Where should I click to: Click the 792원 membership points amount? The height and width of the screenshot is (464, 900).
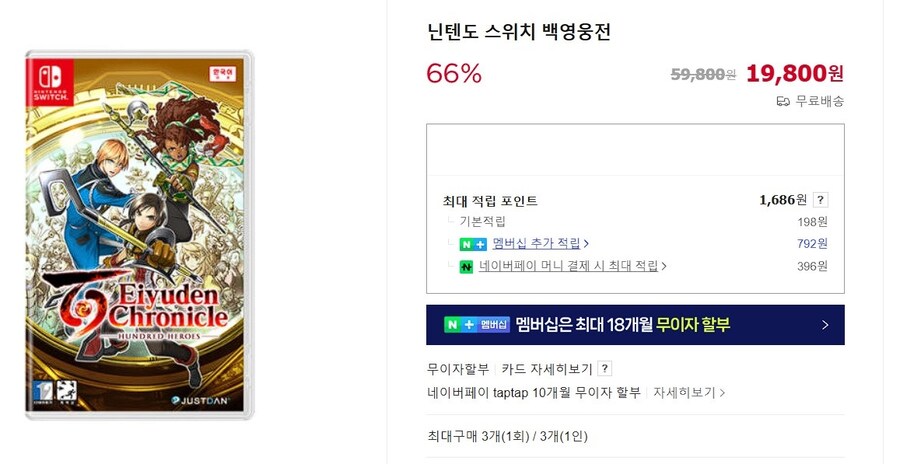[812, 244]
